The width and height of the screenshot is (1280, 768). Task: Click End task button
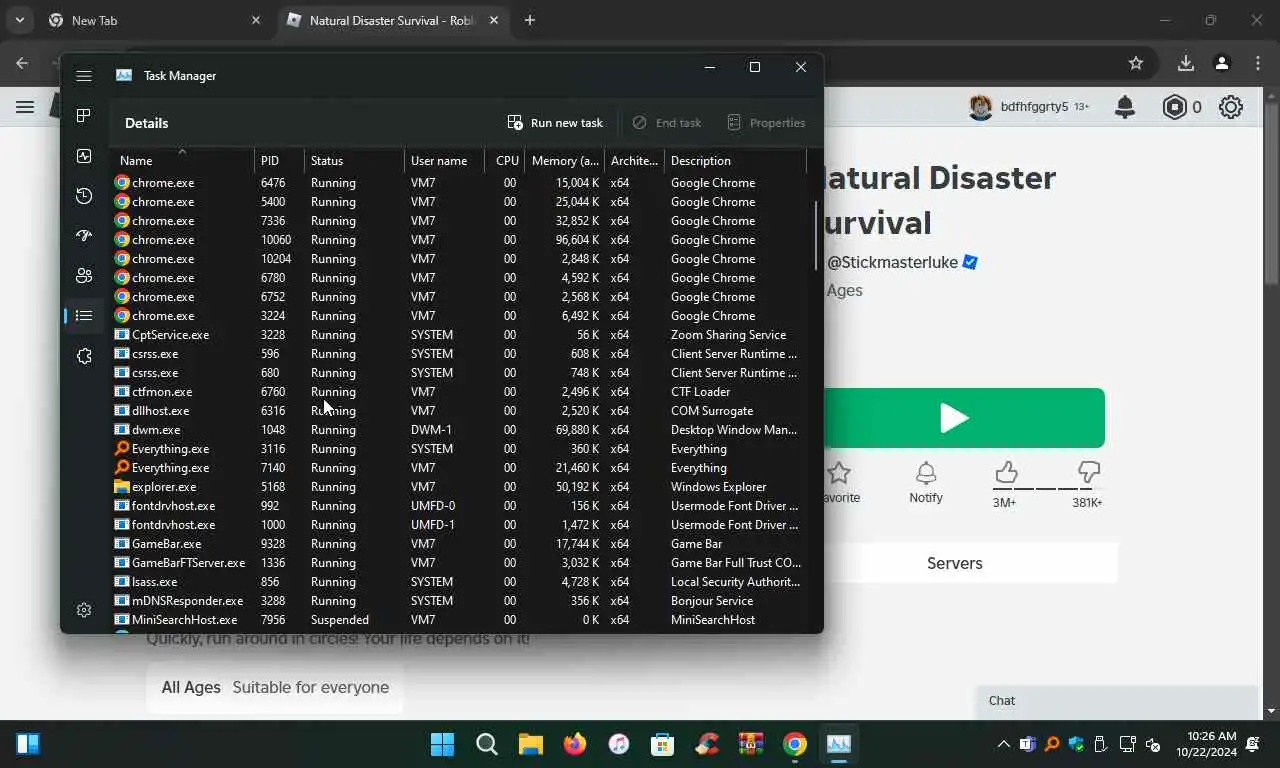(667, 123)
